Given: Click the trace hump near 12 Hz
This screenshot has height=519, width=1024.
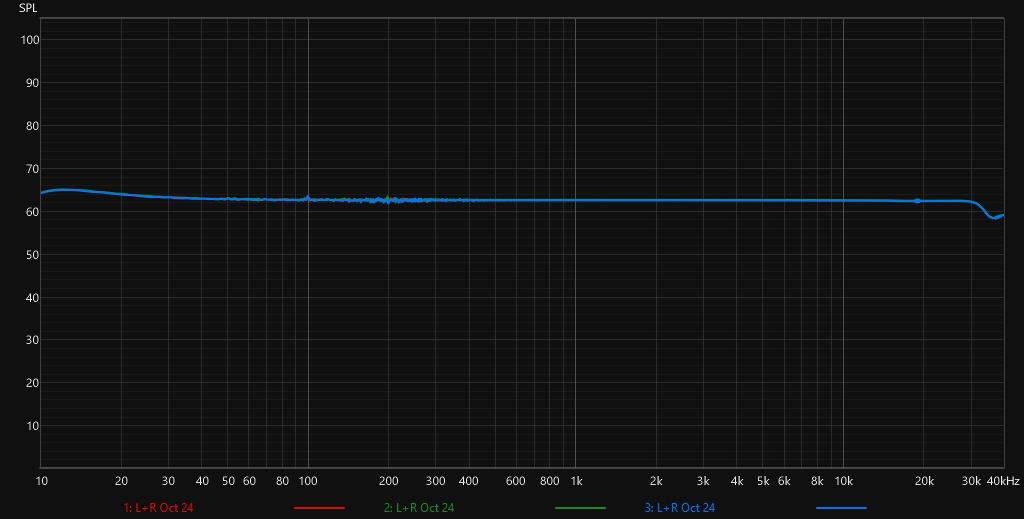Looking at the screenshot, I should [63, 190].
